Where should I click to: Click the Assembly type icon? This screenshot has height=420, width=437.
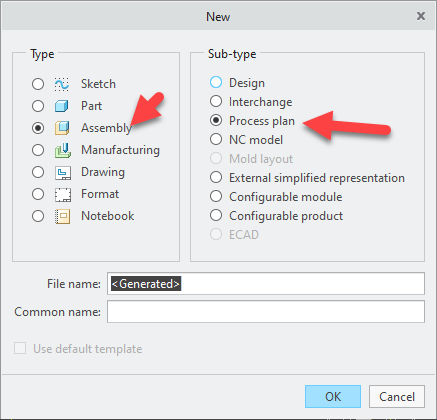pos(62,128)
